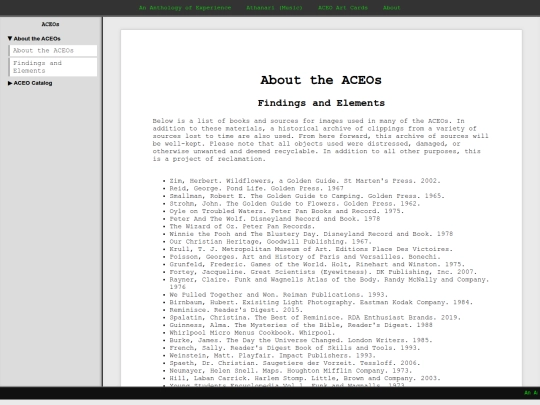Click the 'Our Christian Heritage' entry

coord(271,241)
